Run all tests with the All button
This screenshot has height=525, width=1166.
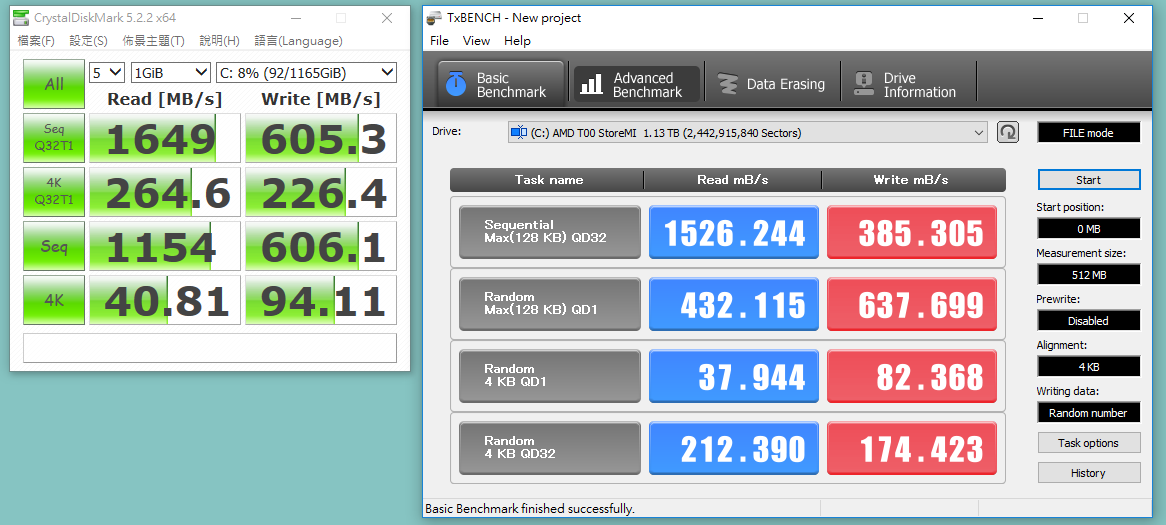tap(54, 84)
